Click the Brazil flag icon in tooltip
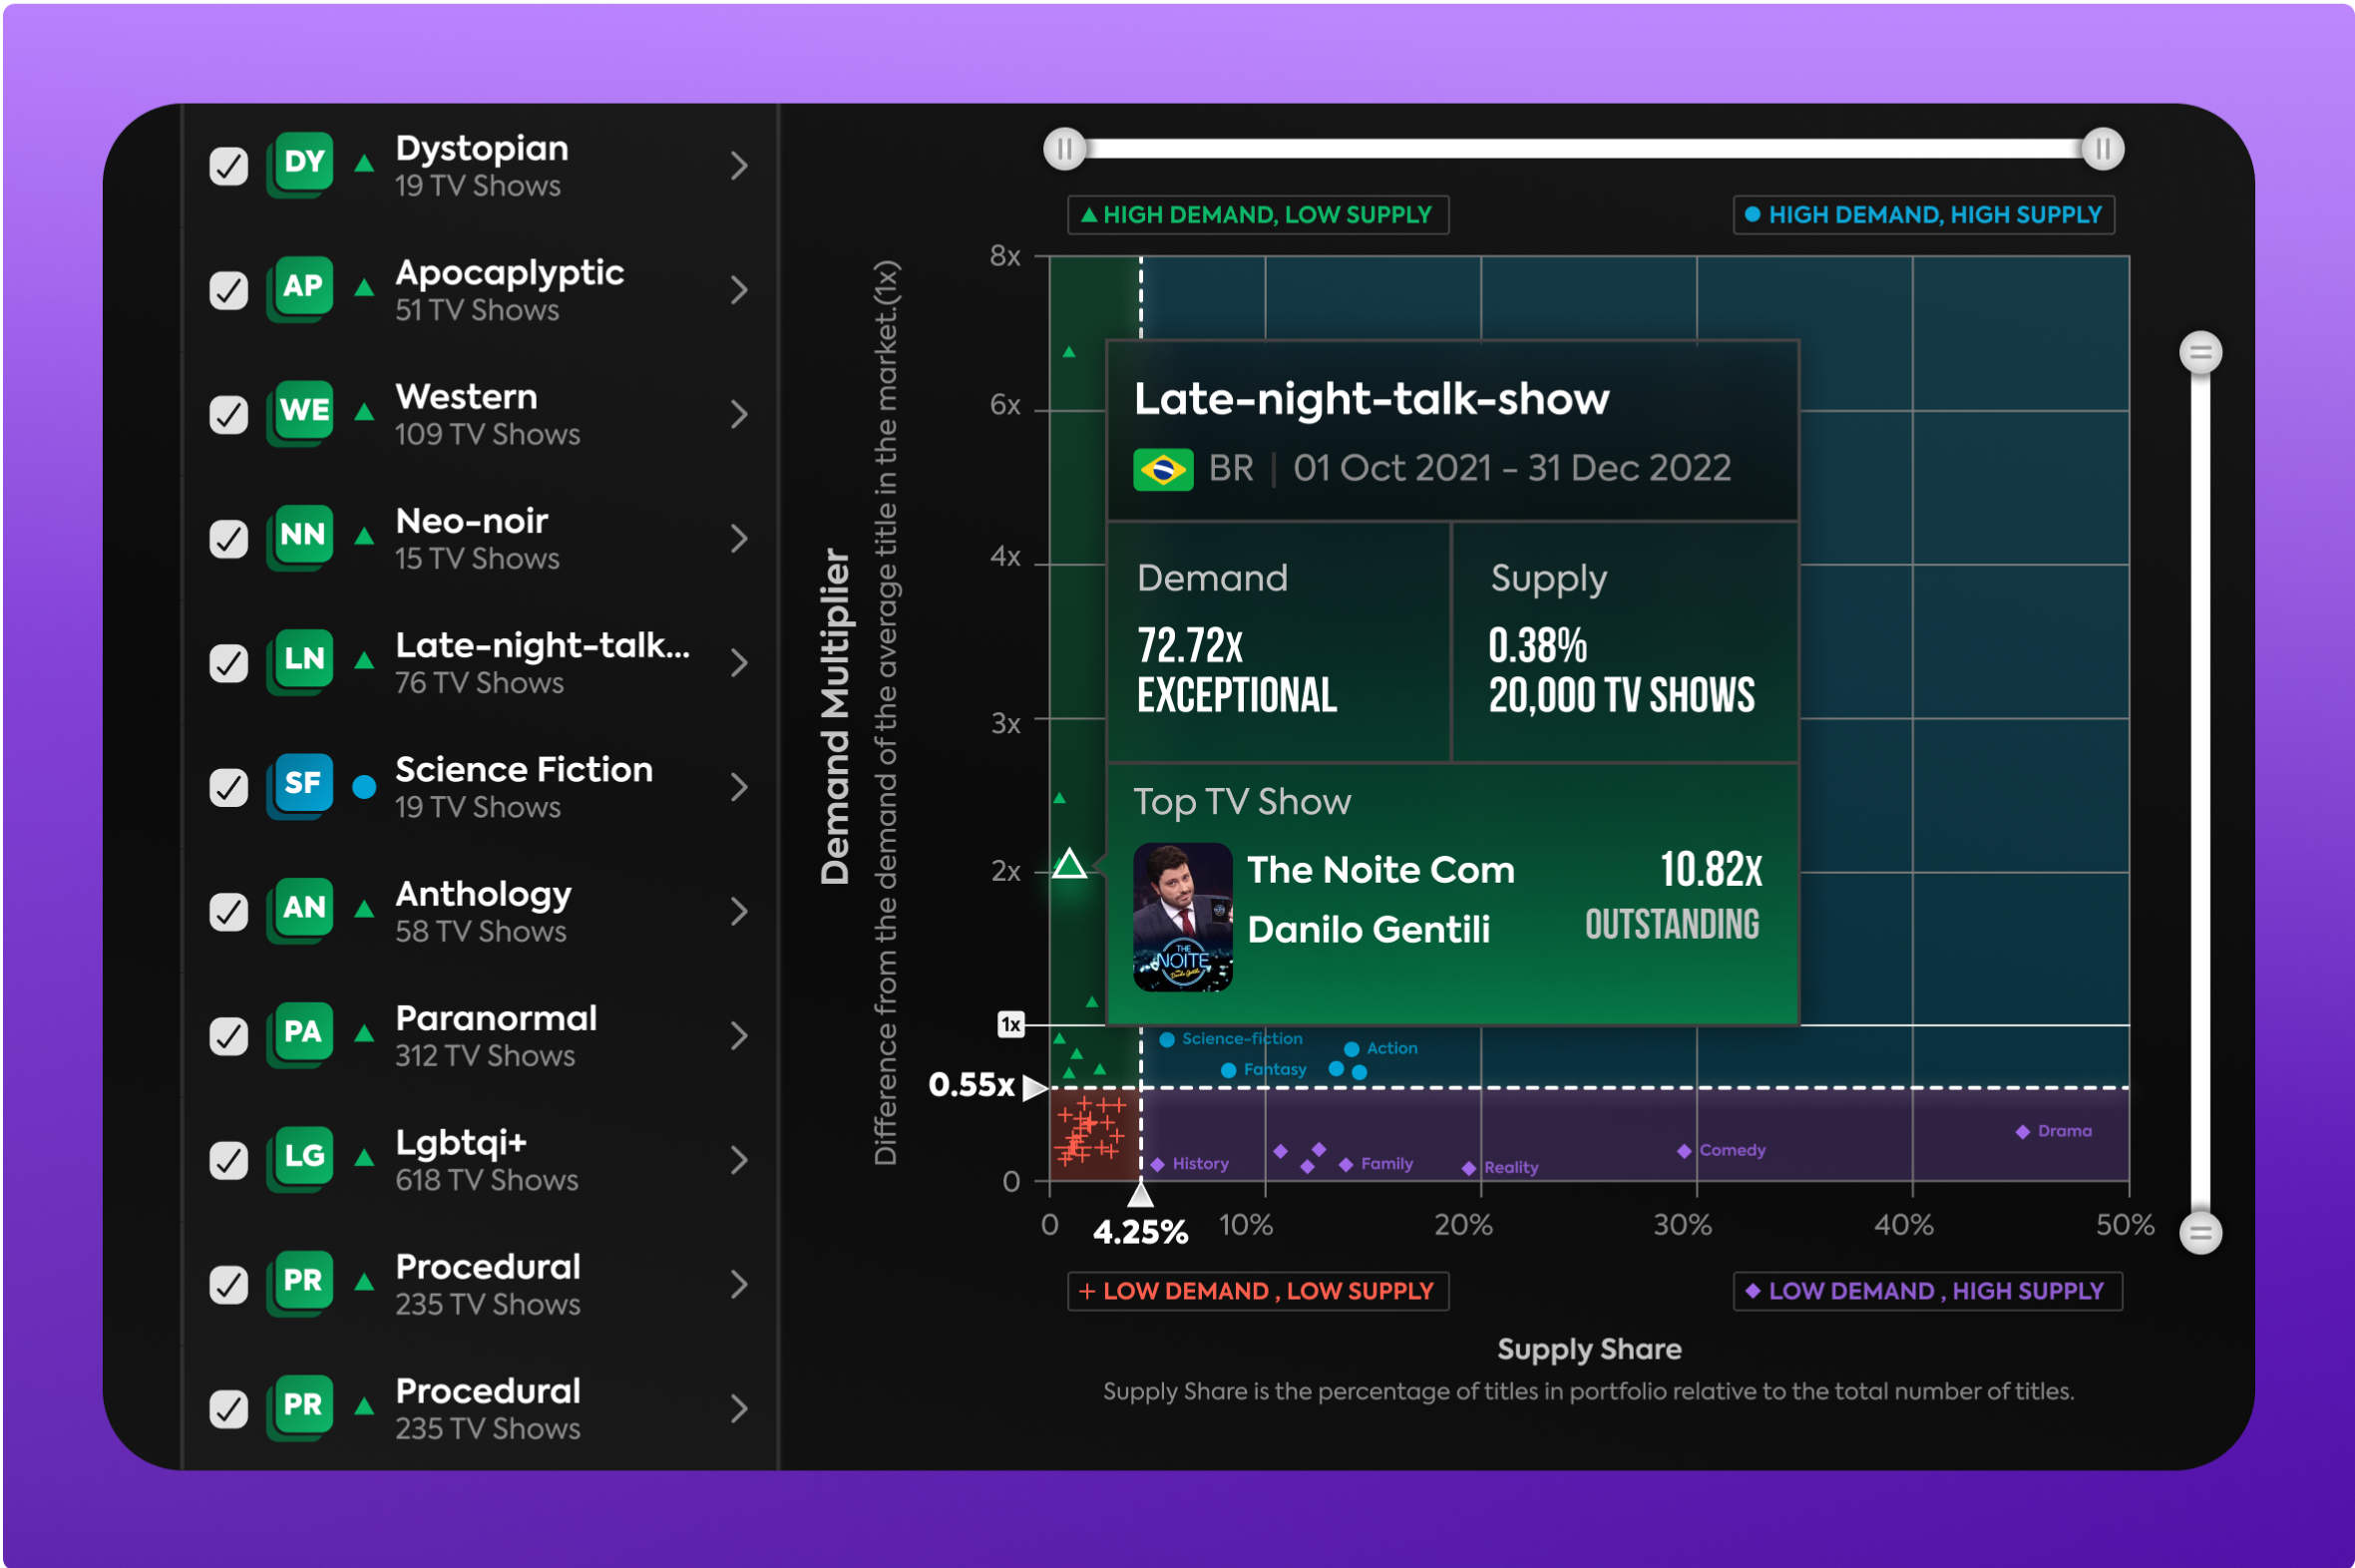 pyautogui.click(x=1162, y=469)
